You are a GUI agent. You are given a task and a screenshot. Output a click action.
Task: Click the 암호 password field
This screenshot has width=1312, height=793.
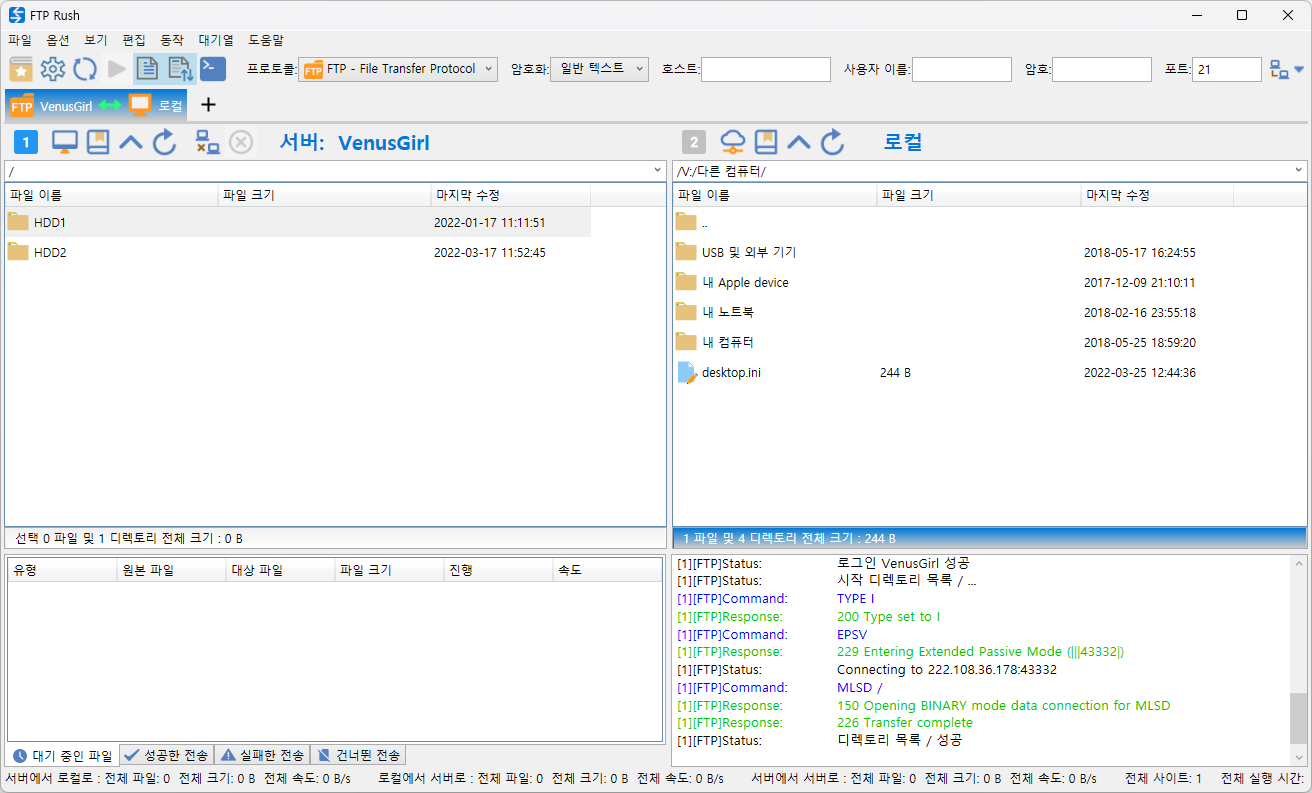(1102, 69)
